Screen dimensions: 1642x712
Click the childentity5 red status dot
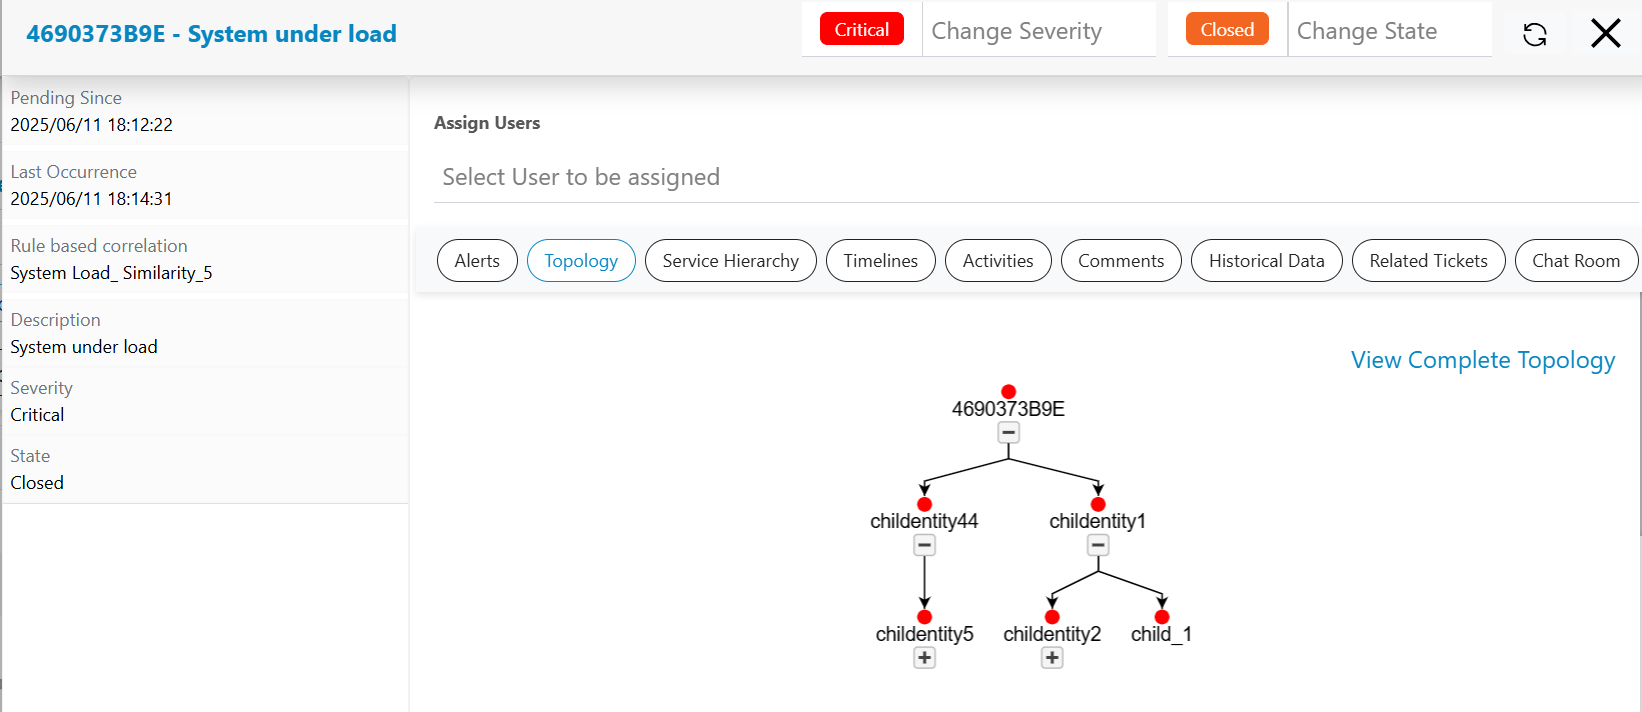coord(924,617)
